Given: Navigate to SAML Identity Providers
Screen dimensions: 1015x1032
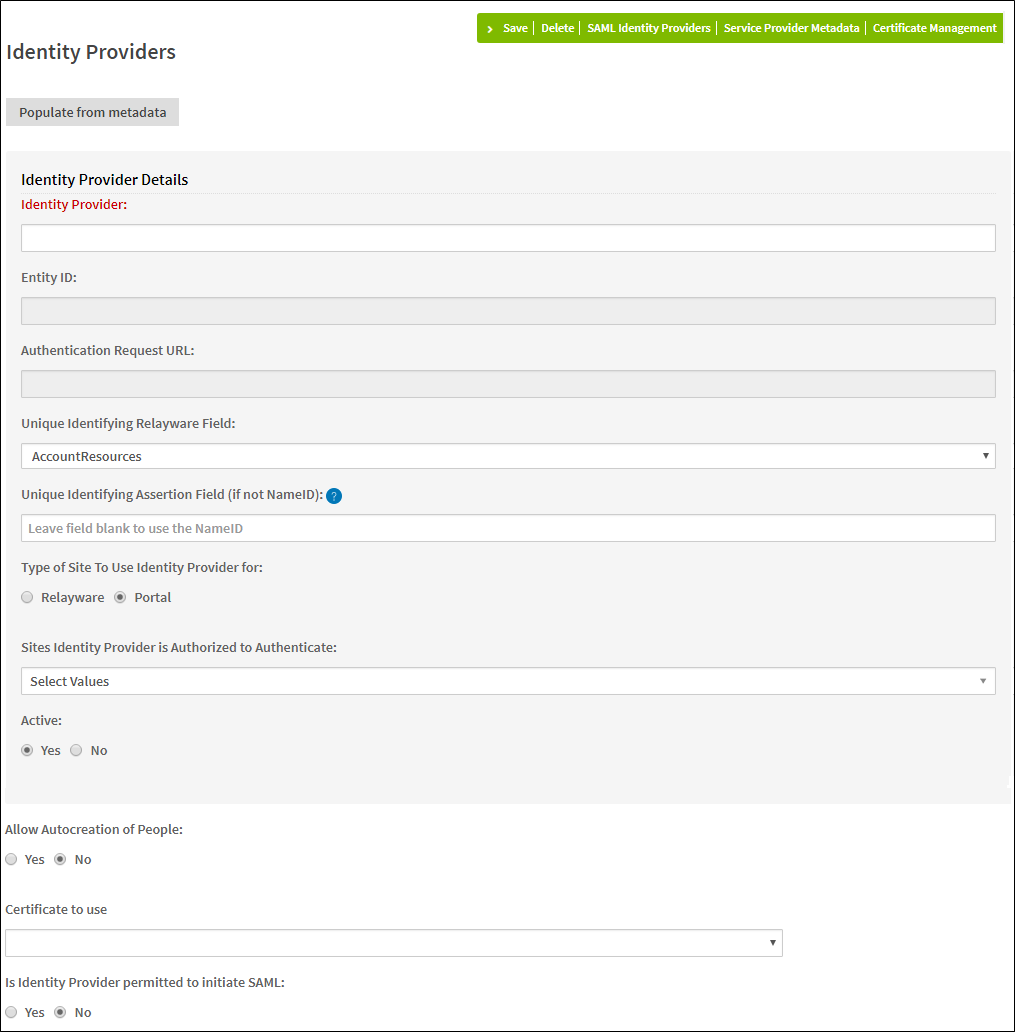Looking at the screenshot, I should coord(648,28).
